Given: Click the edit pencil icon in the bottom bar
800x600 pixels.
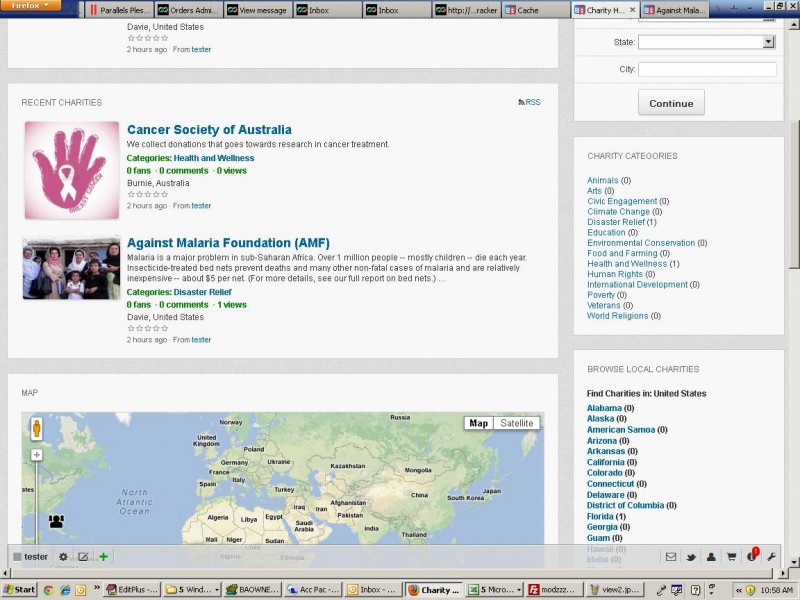Looking at the screenshot, I should [x=83, y=557].
